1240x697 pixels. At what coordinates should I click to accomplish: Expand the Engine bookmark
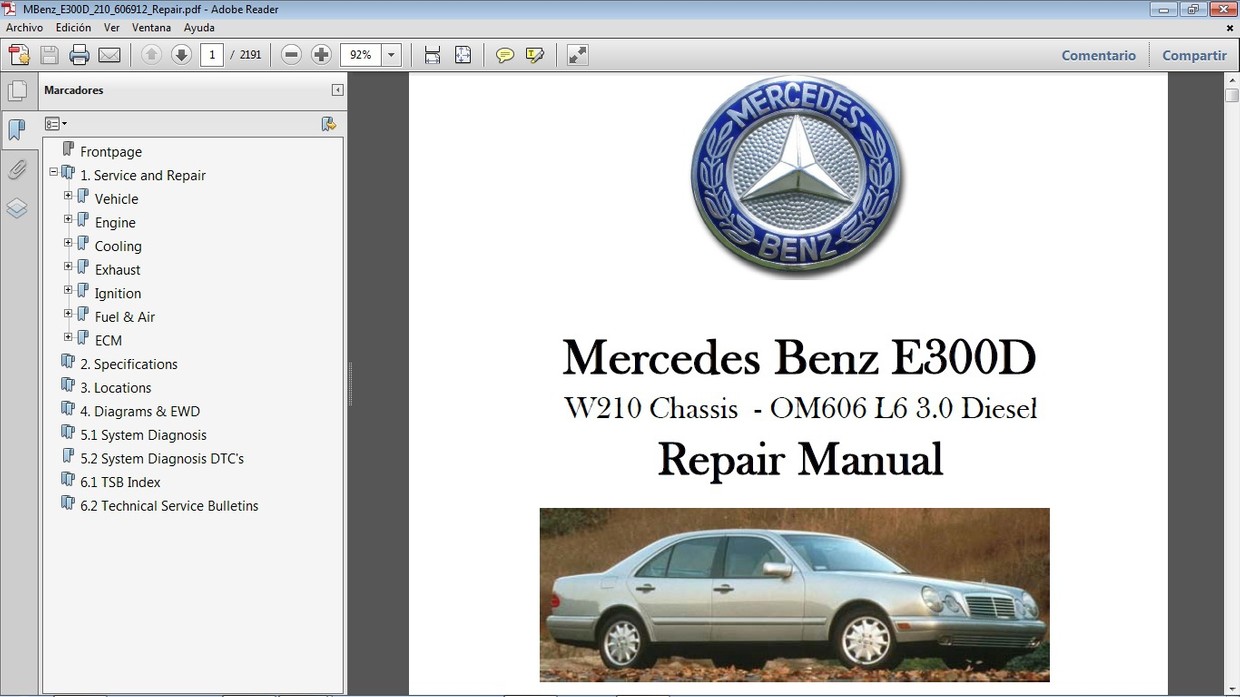[x=68, y=218]
